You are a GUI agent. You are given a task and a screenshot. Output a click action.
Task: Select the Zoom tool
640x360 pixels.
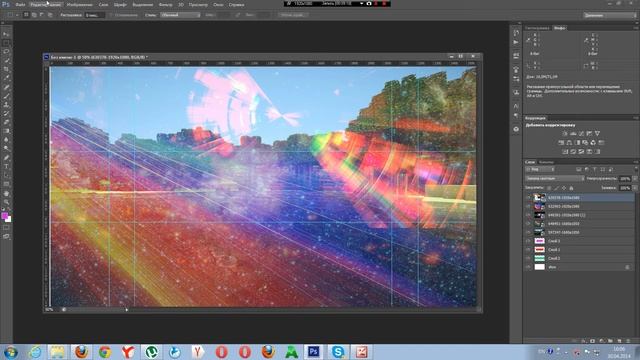[x=6, y=202]
